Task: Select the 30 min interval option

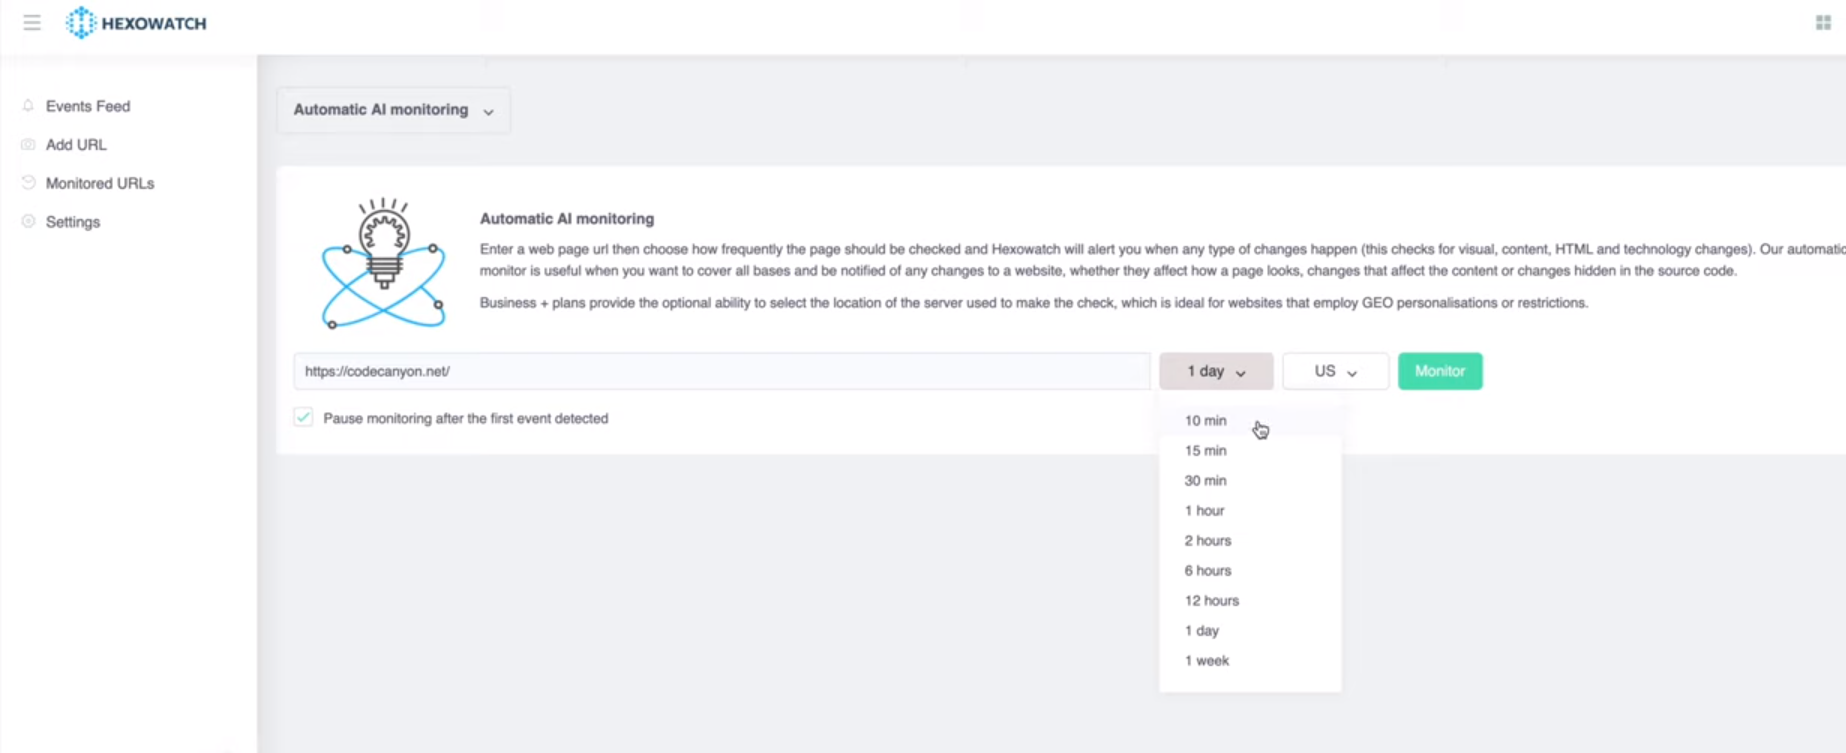Action: click(1205, 481)
